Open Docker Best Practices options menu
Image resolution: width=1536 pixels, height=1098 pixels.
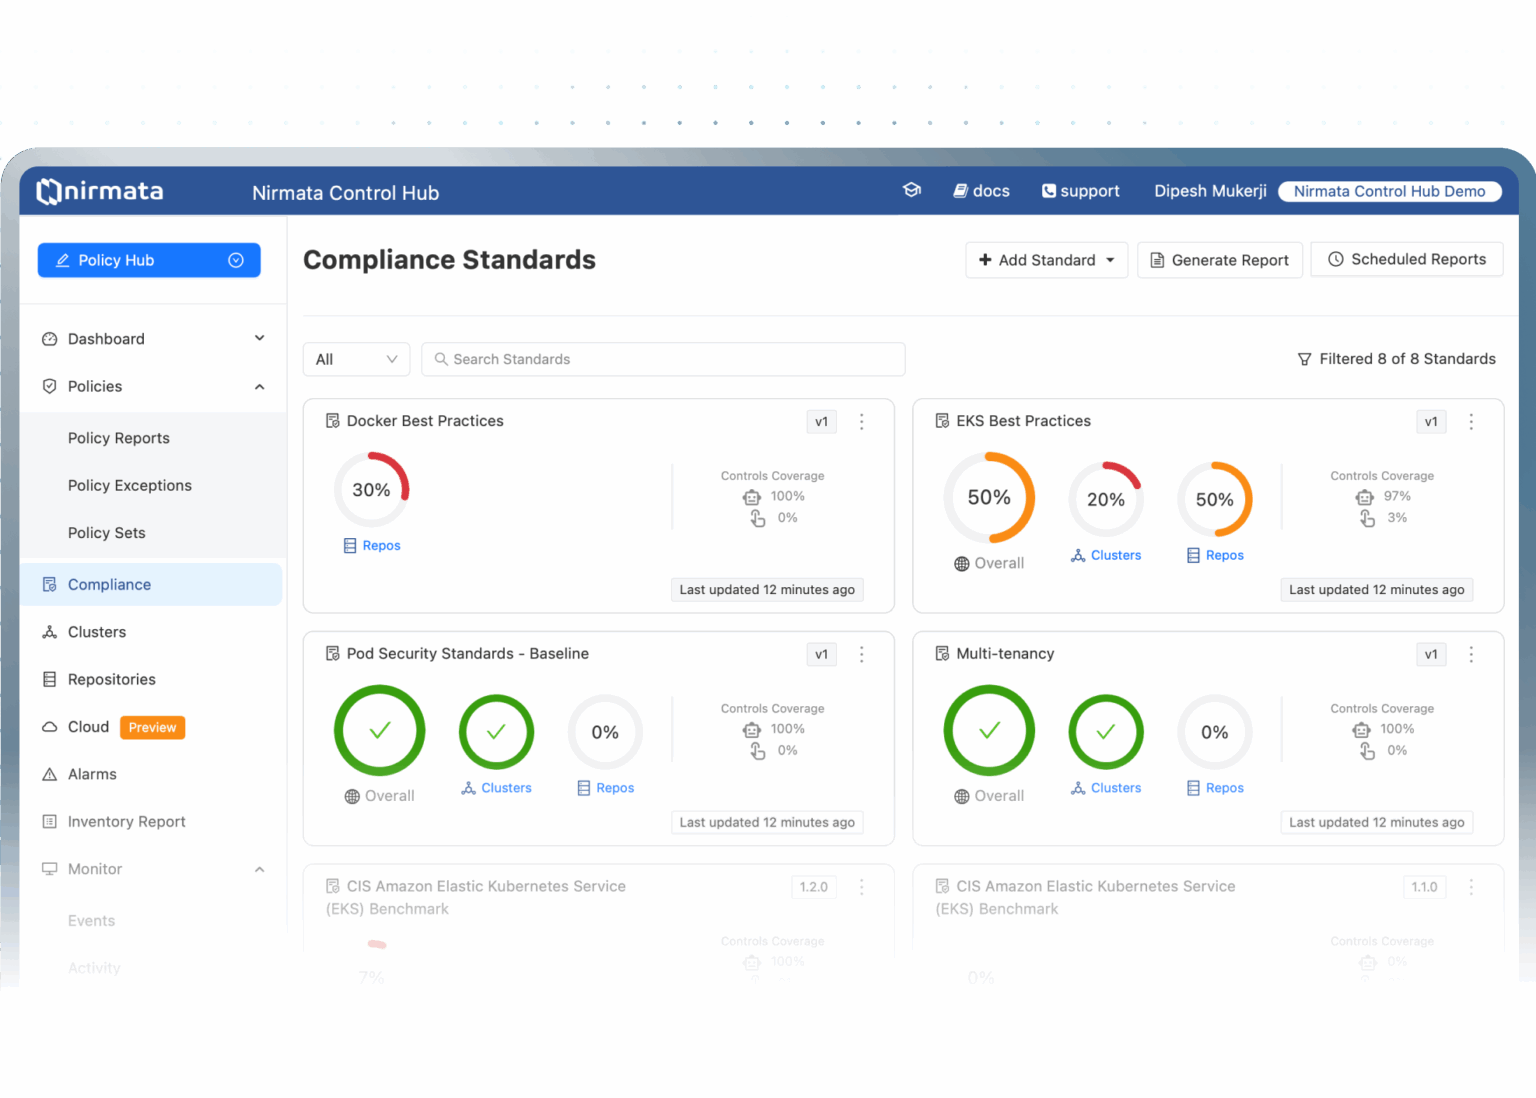[861, 421]
